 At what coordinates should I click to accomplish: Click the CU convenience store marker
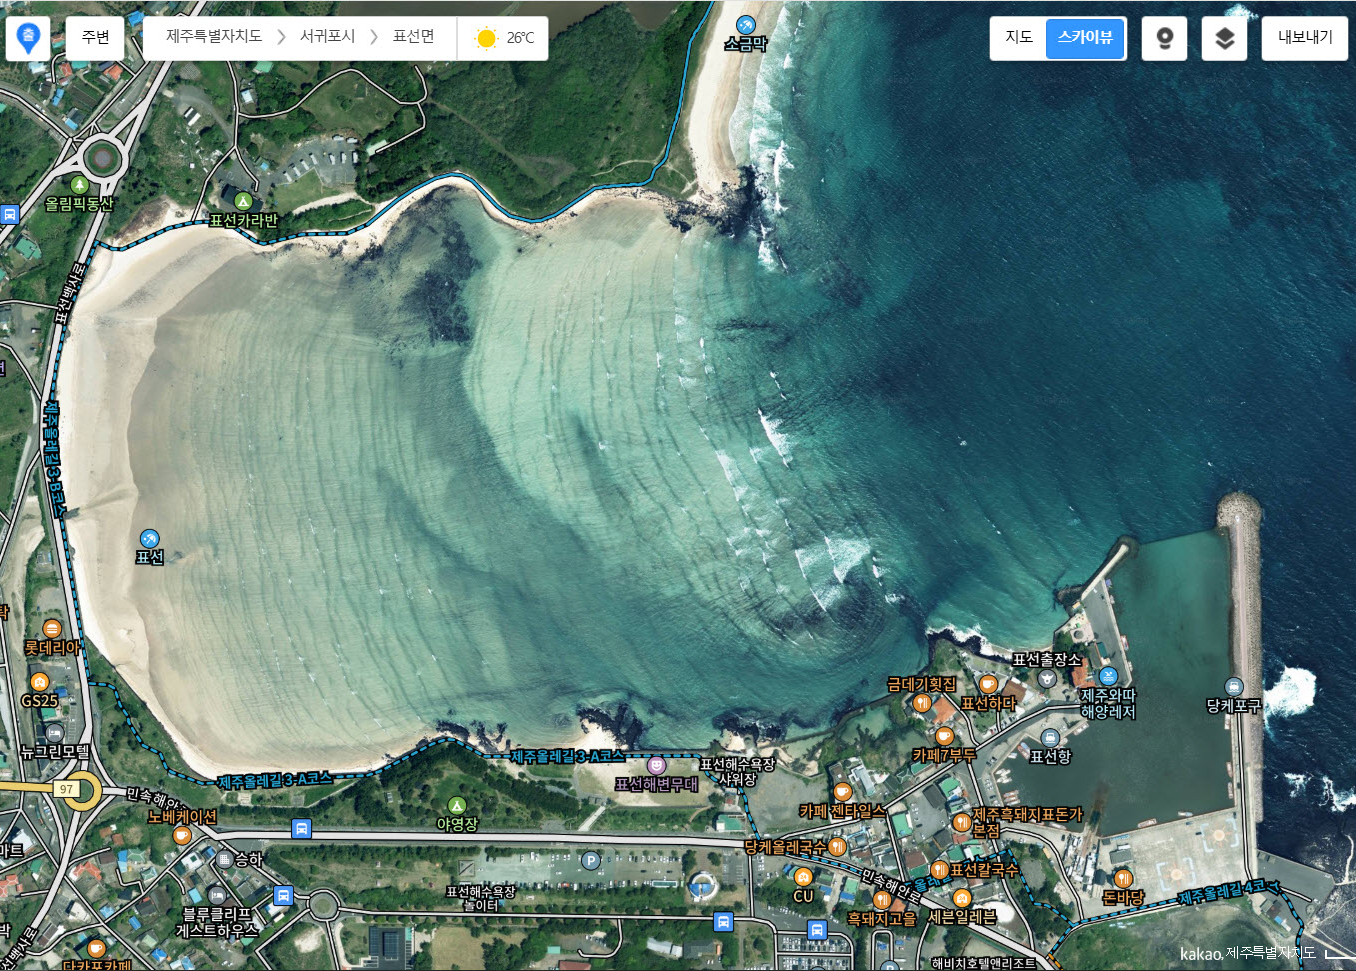point(803,878)
